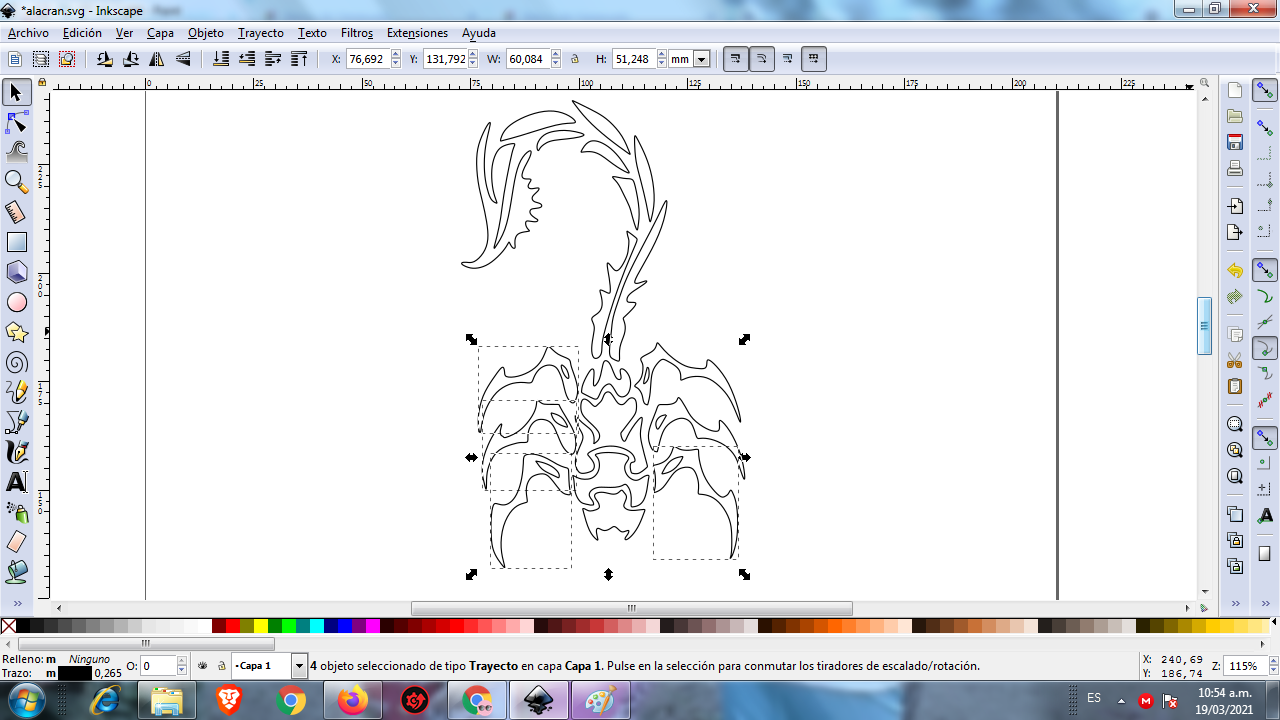The width and height of the screenshot is (1280, 720).
Task: Click the X position stepper arrows
Action: pos(396,59)
